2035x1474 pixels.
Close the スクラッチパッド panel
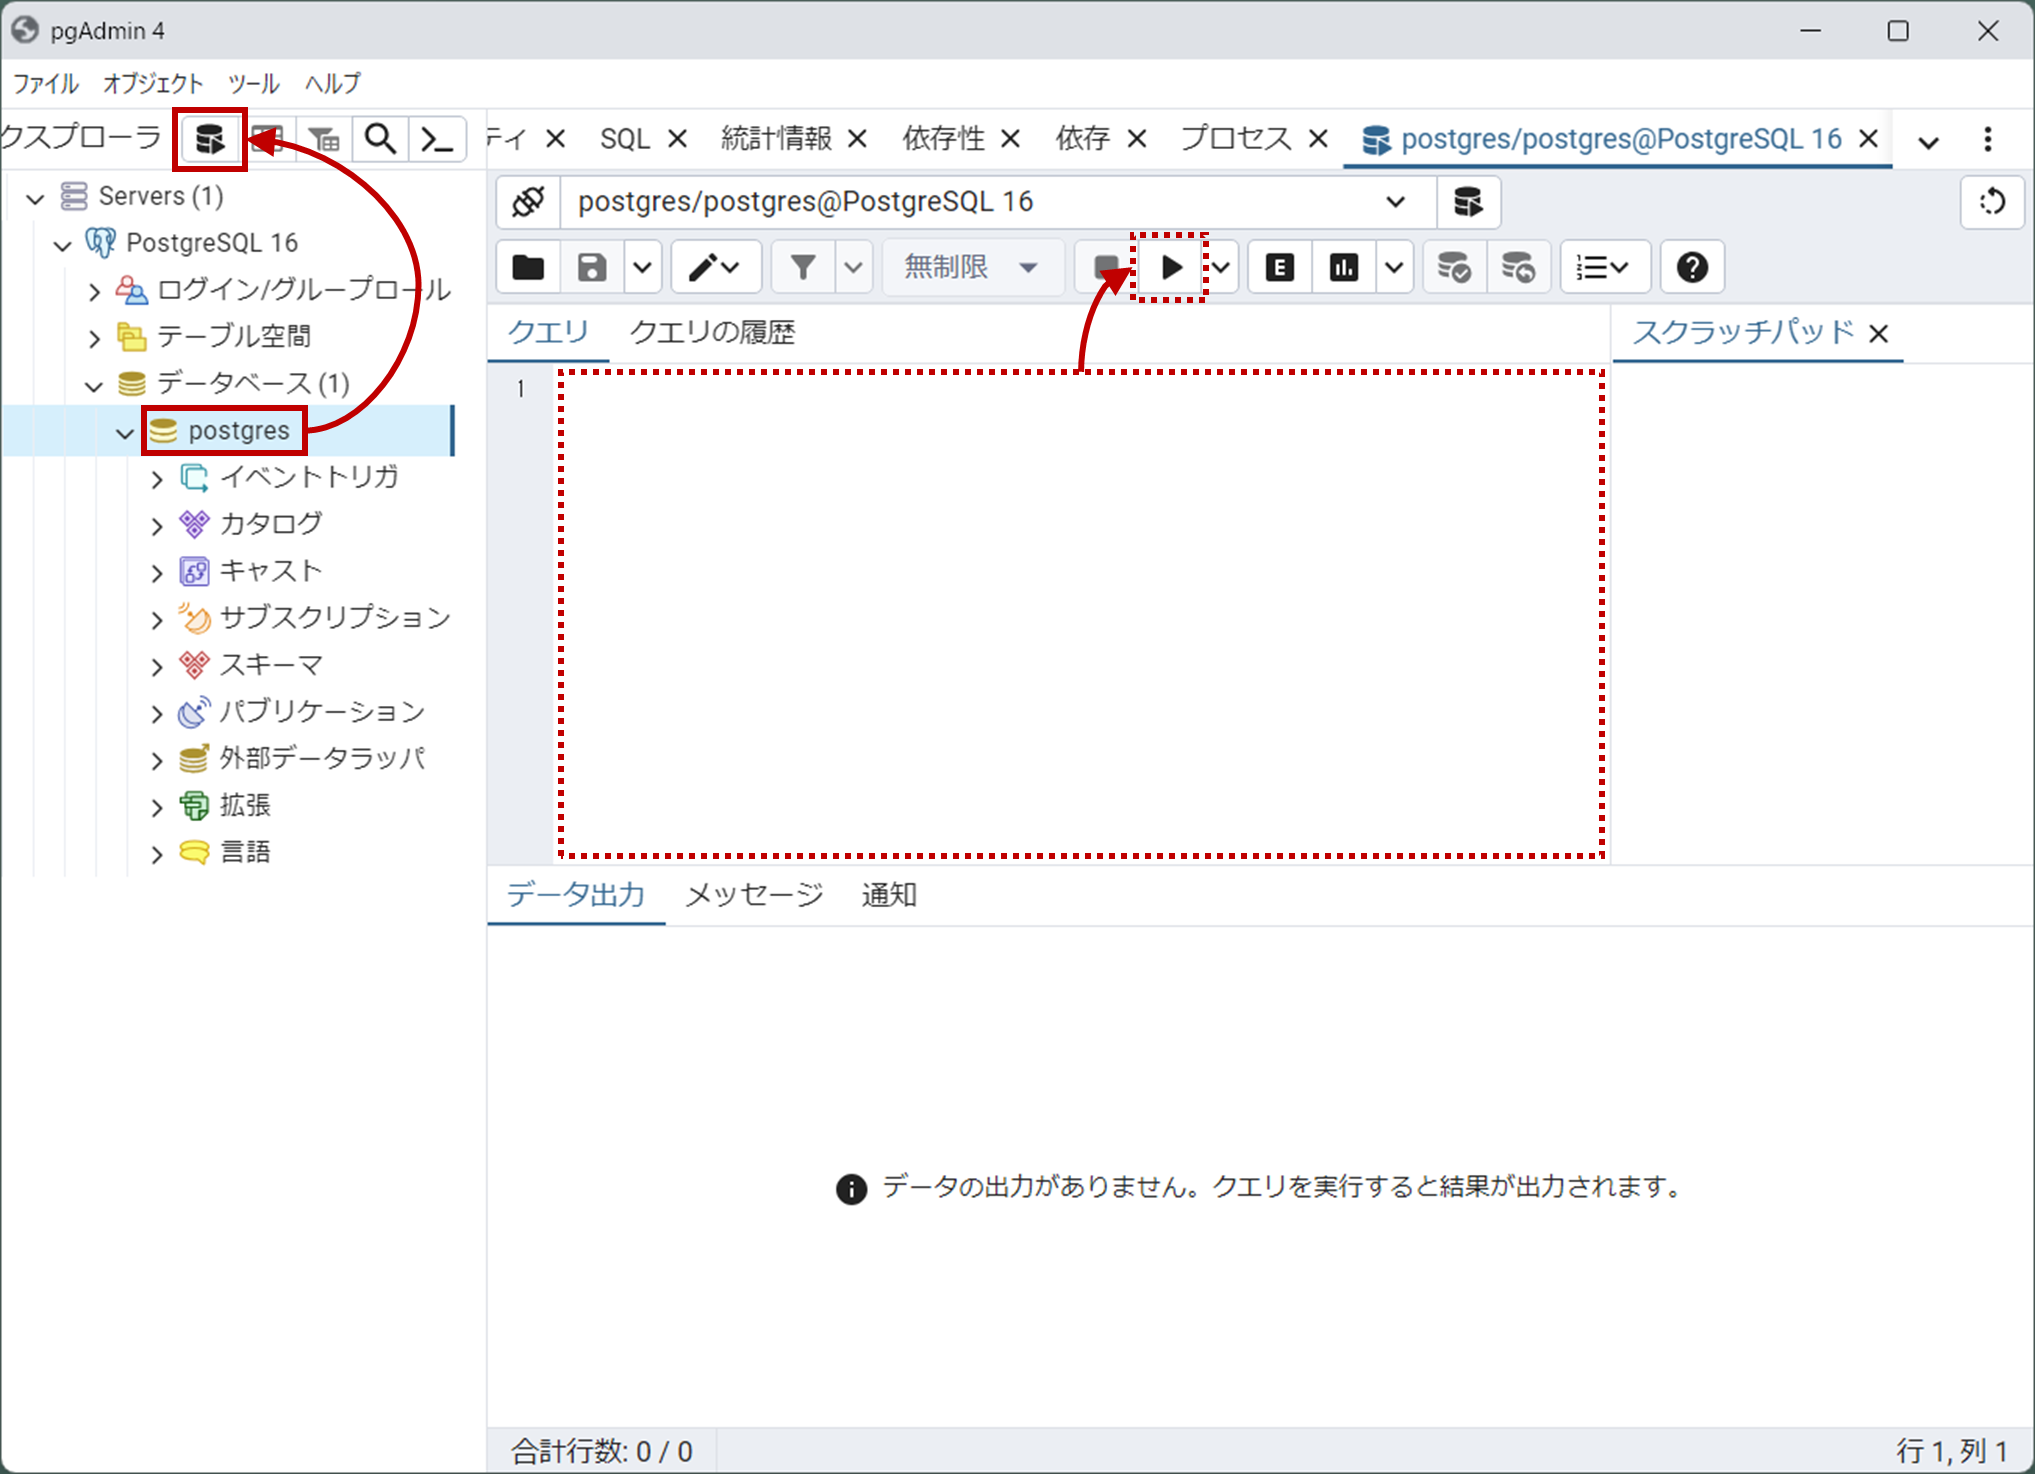click(x=1879, y=334)
